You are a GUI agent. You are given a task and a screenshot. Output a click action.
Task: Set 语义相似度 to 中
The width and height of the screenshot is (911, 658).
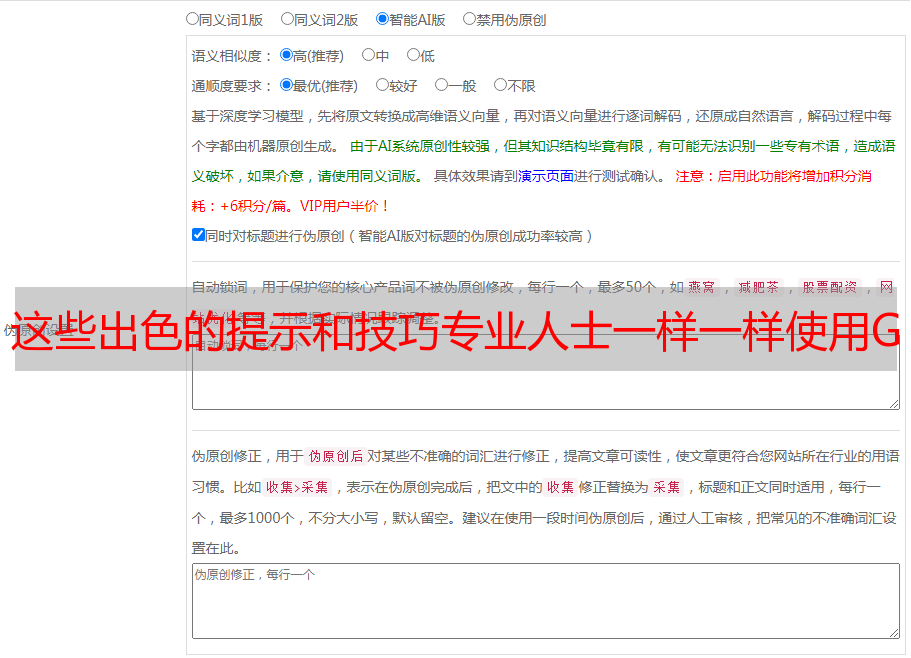point(368,55)
